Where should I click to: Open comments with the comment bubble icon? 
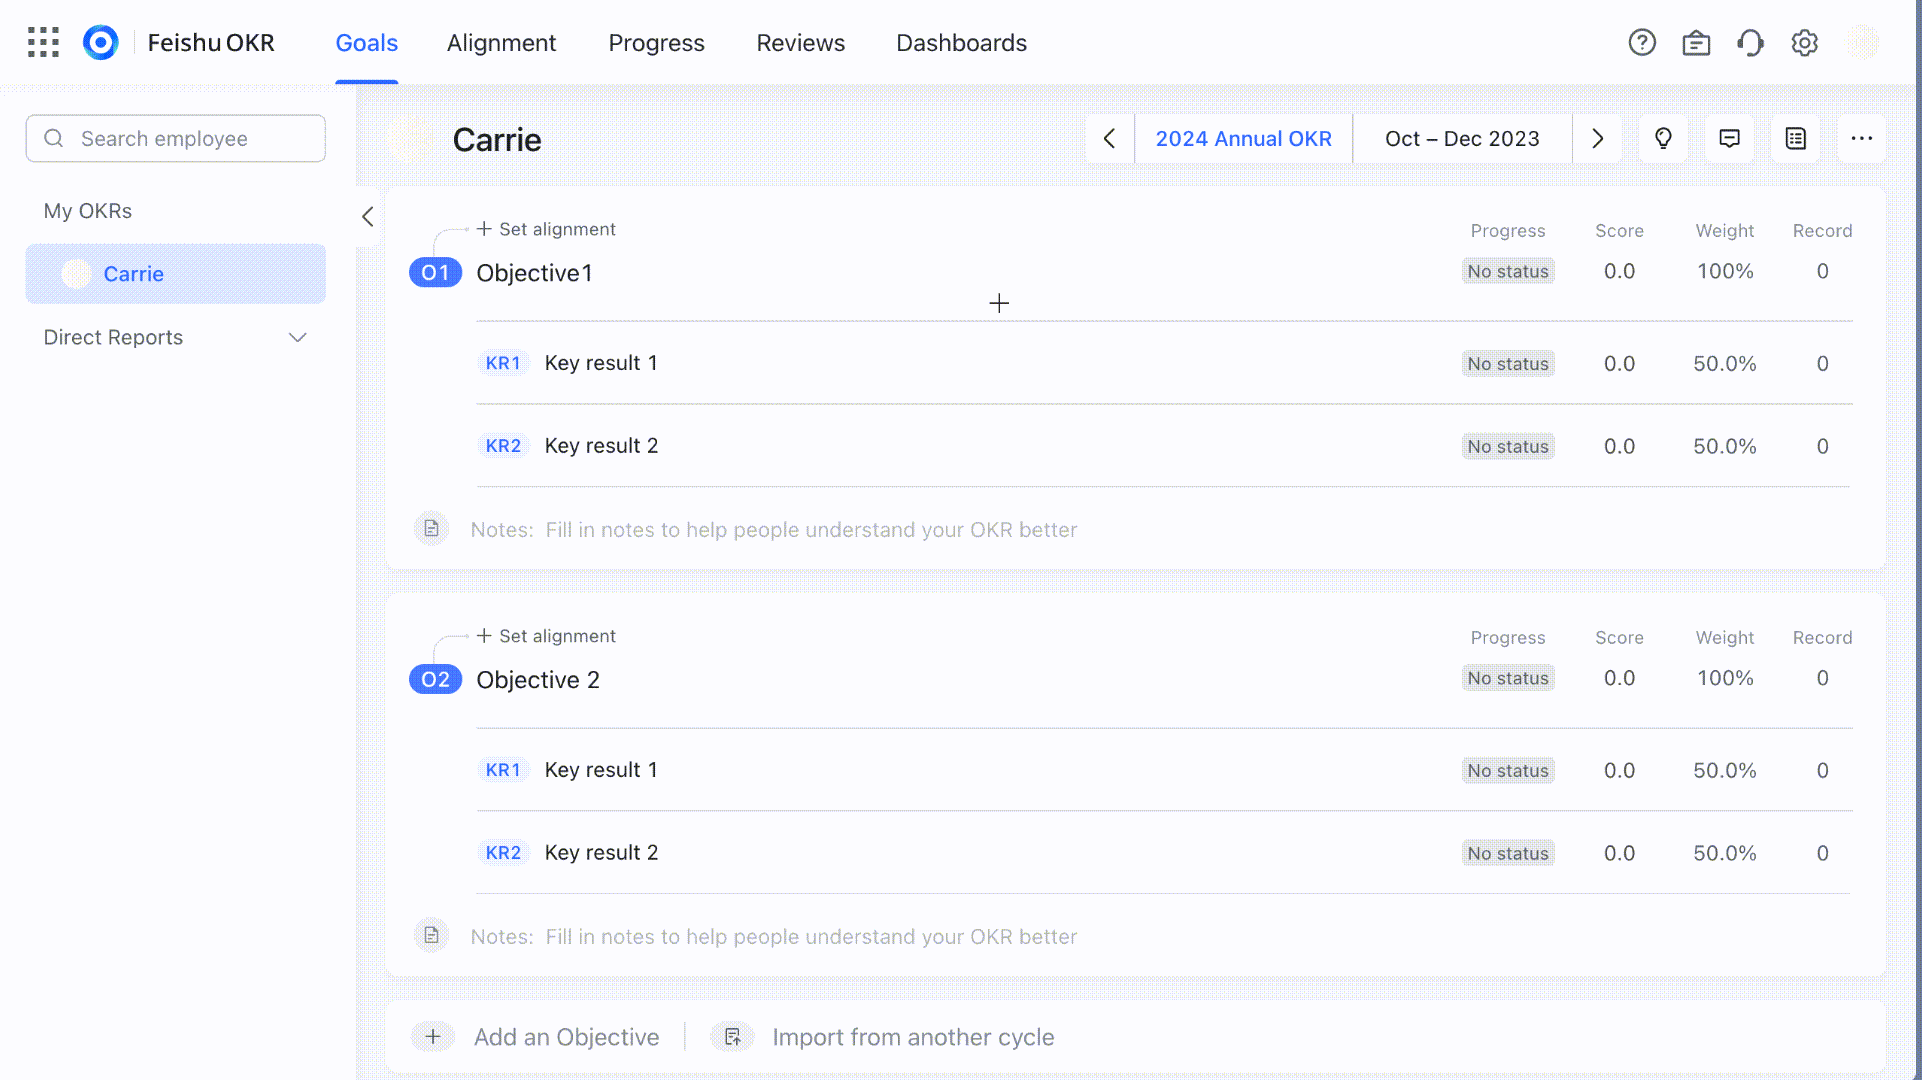coord(1729,138)
